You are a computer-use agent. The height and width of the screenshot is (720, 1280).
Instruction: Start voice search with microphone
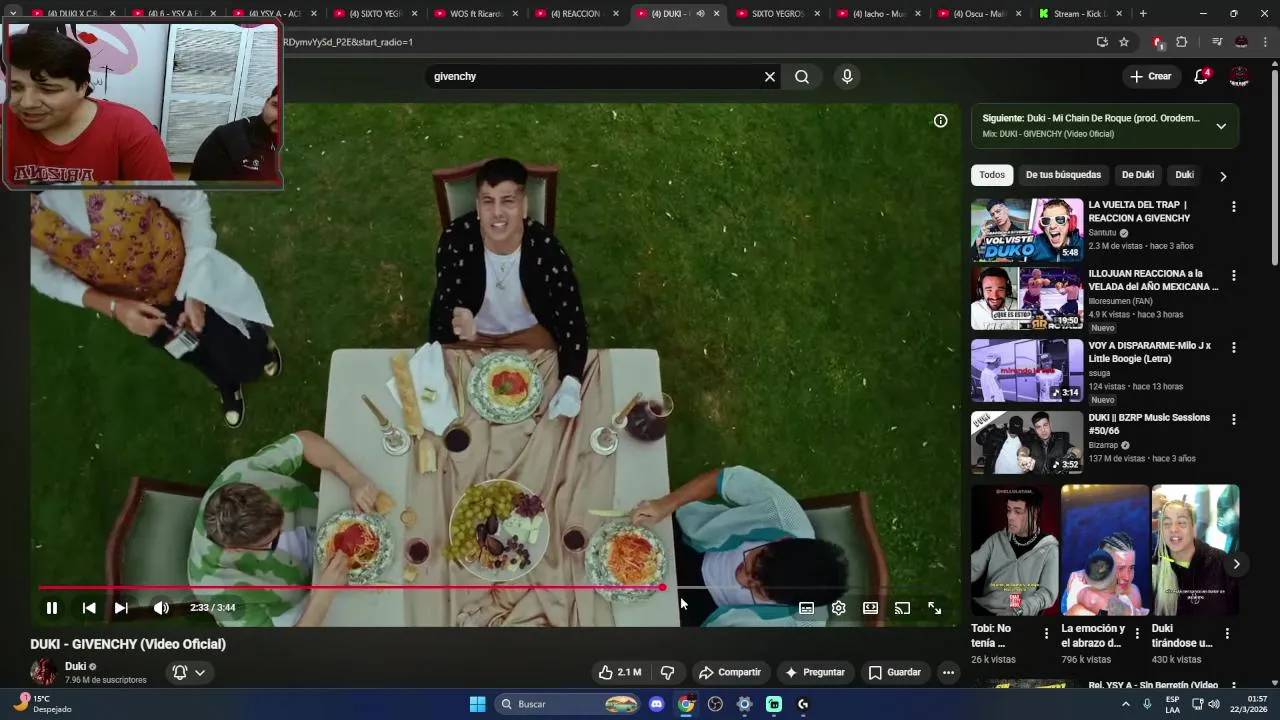[847, 77]
